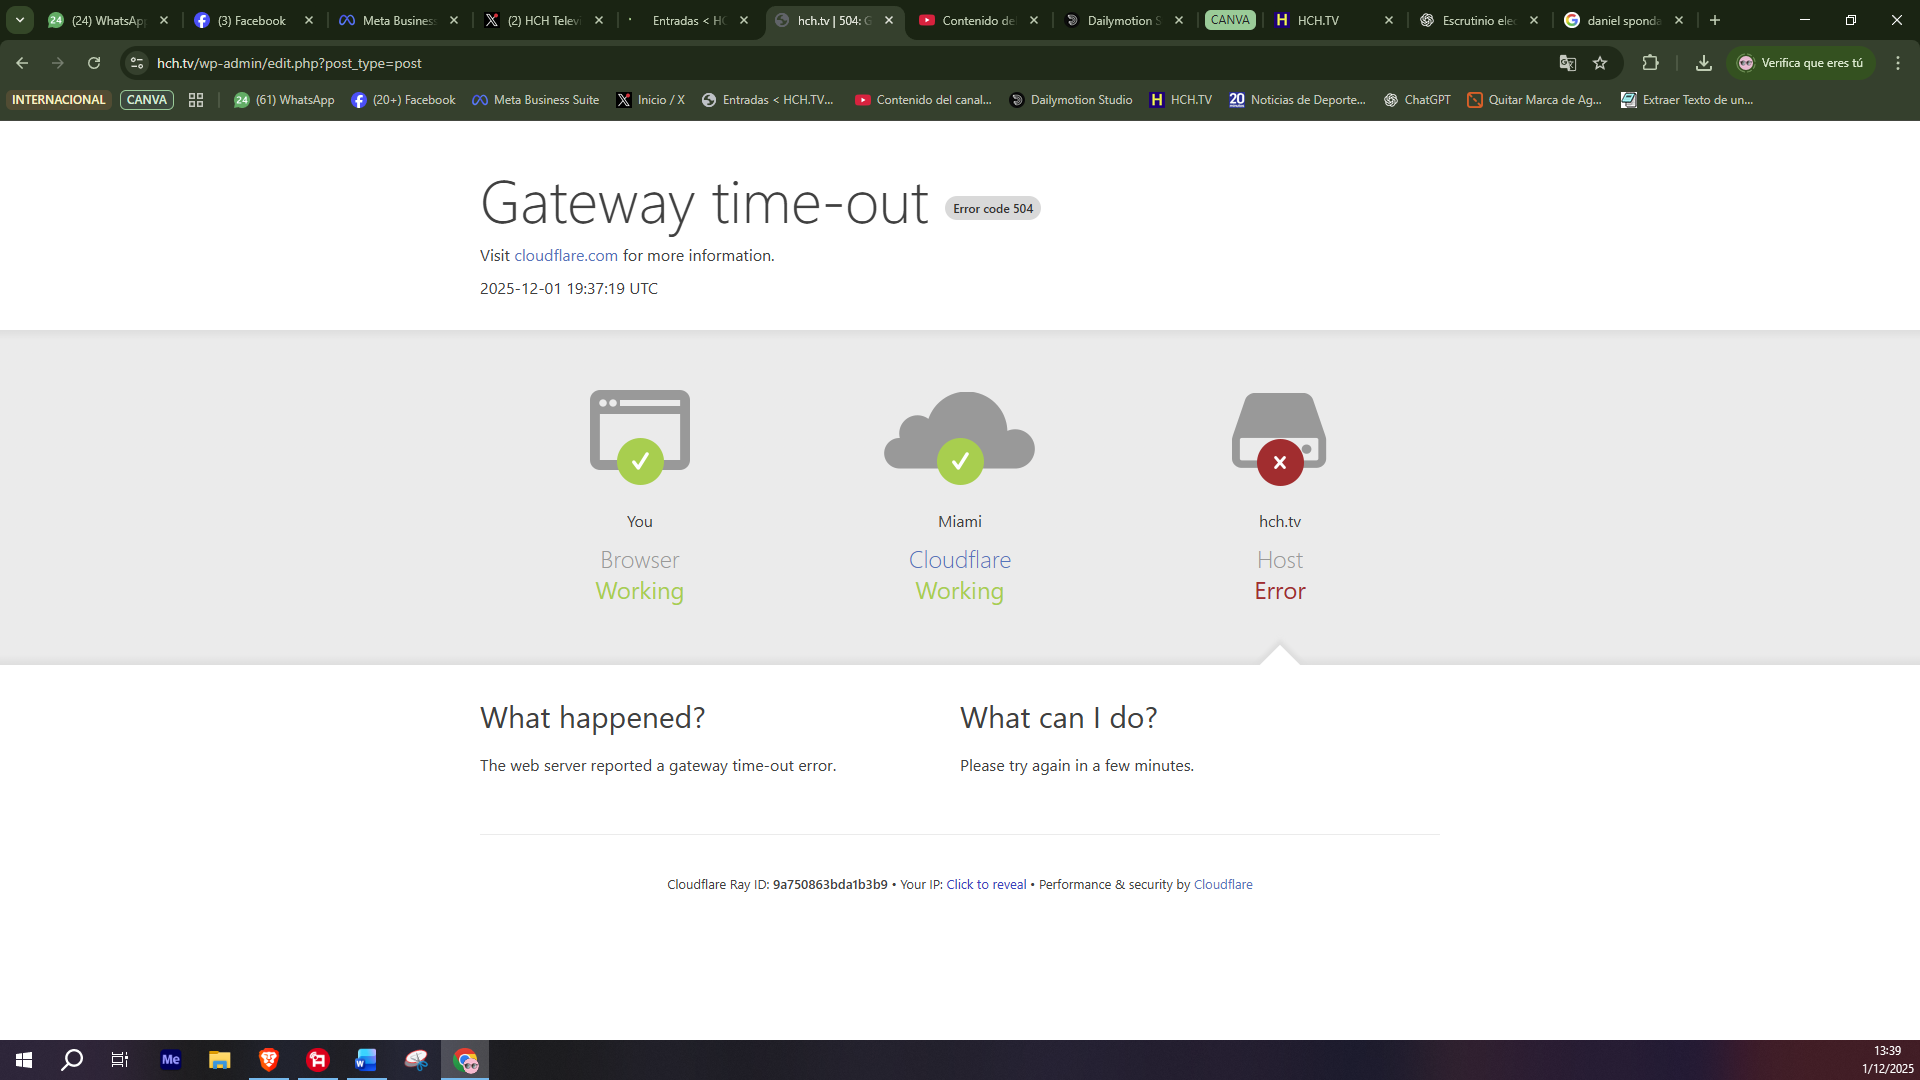Open the Dailymotion Studio bookmark
This screenshot has width=1920, height=1080.
[x=1071, y=100]
